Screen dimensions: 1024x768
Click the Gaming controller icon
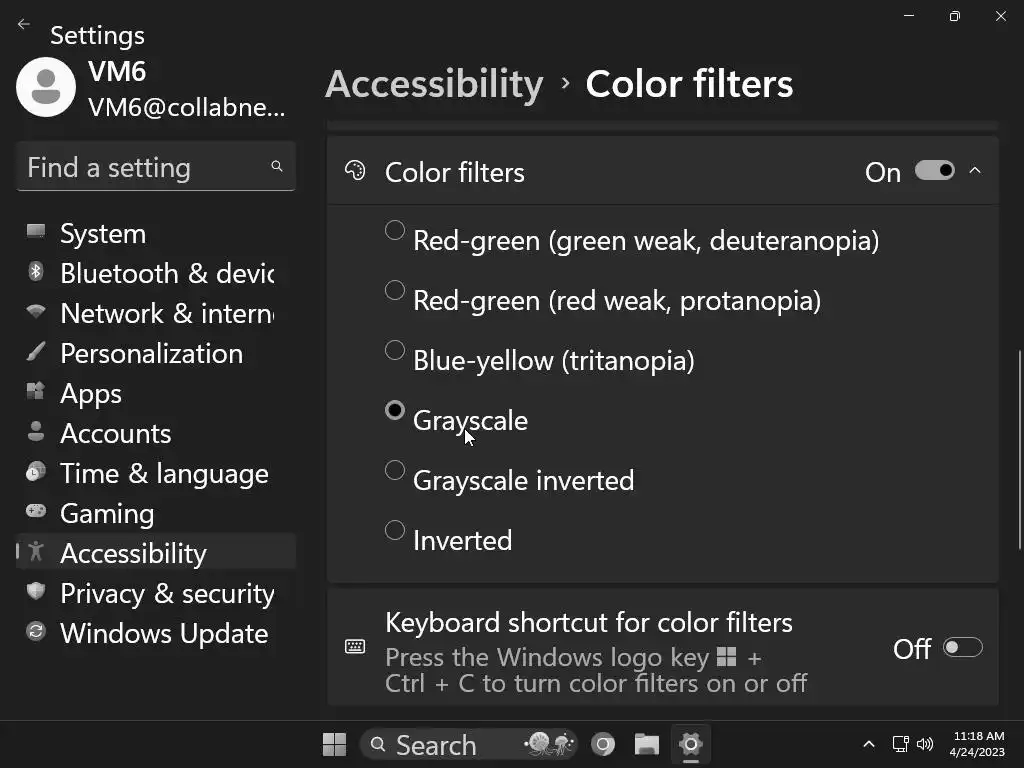[x=36, y=512]
